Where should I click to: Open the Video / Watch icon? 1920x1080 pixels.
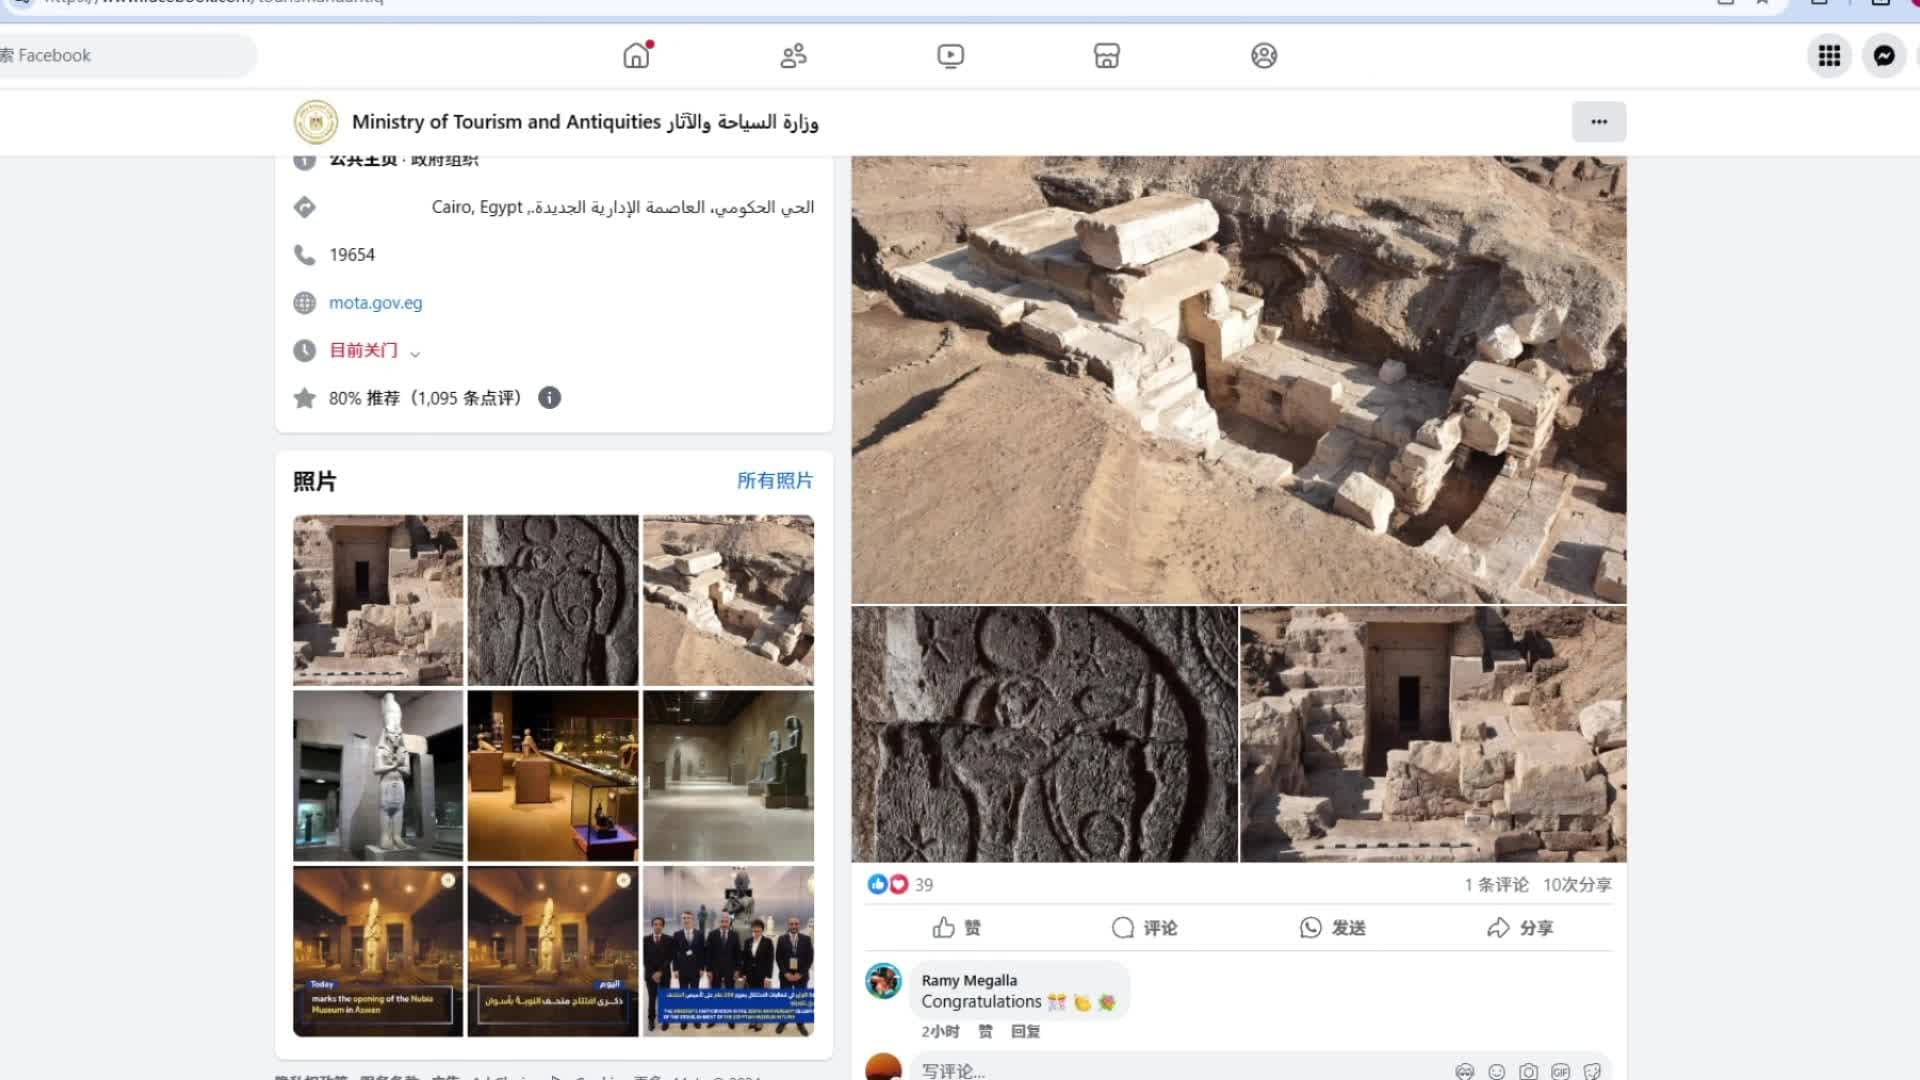[x=950, y=56]
